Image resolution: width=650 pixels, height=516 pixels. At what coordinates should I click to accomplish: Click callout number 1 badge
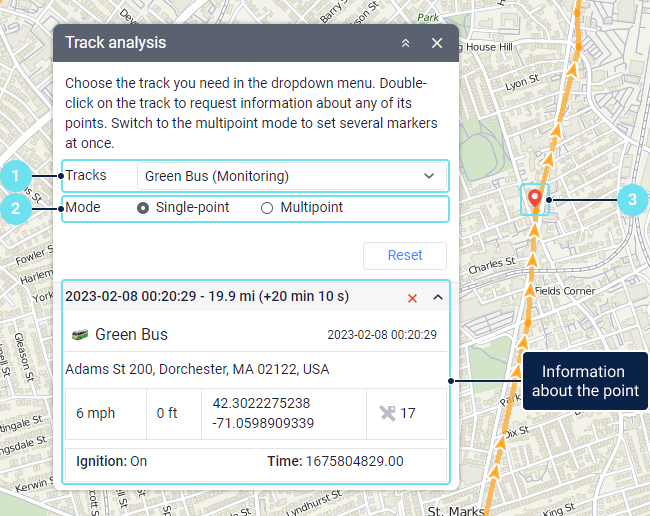pos(15,176)
